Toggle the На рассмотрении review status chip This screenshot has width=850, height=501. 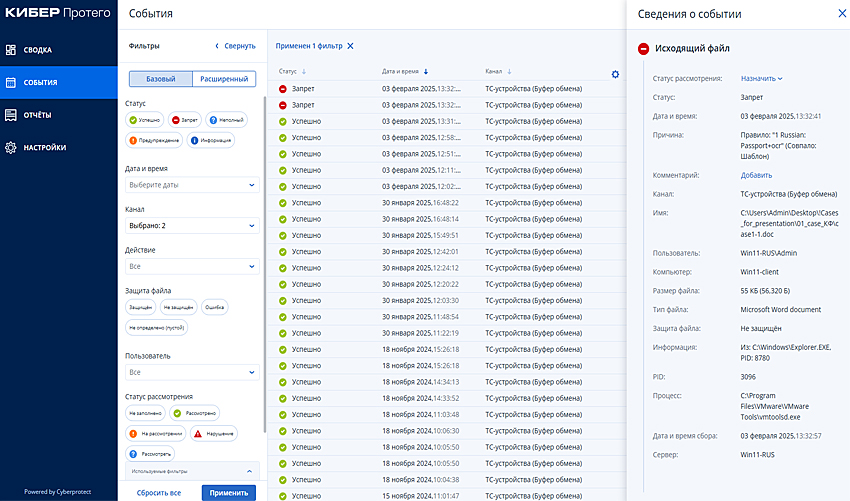click(156, 434)
